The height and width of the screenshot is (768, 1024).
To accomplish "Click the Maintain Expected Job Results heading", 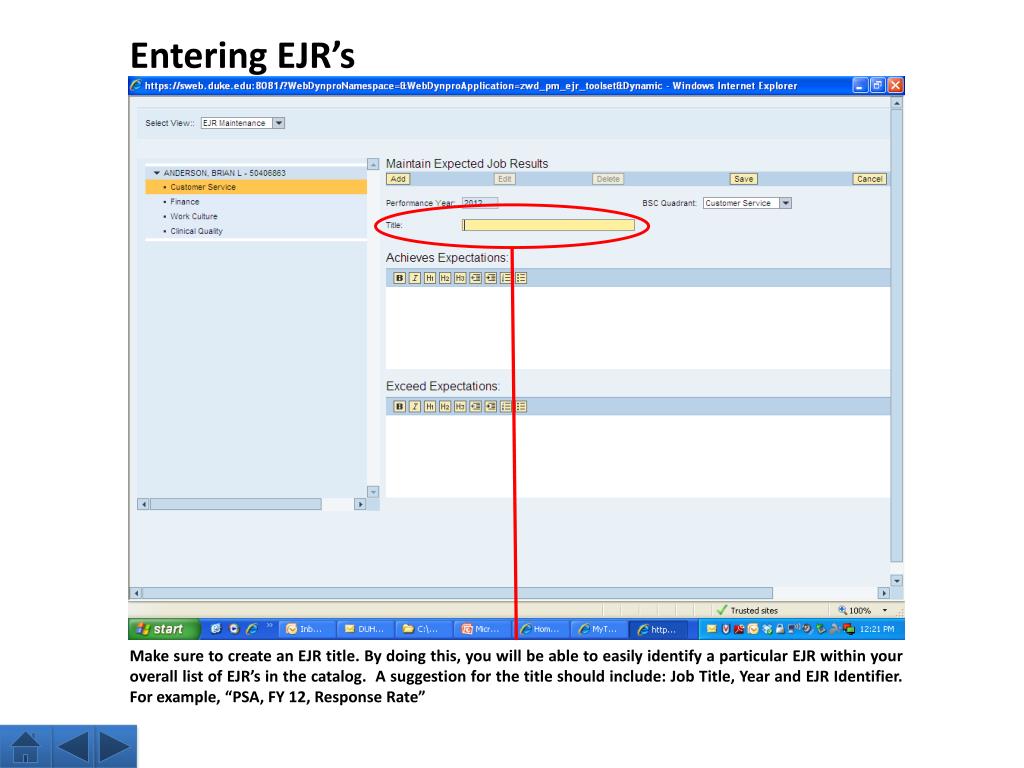I will 467,164.
